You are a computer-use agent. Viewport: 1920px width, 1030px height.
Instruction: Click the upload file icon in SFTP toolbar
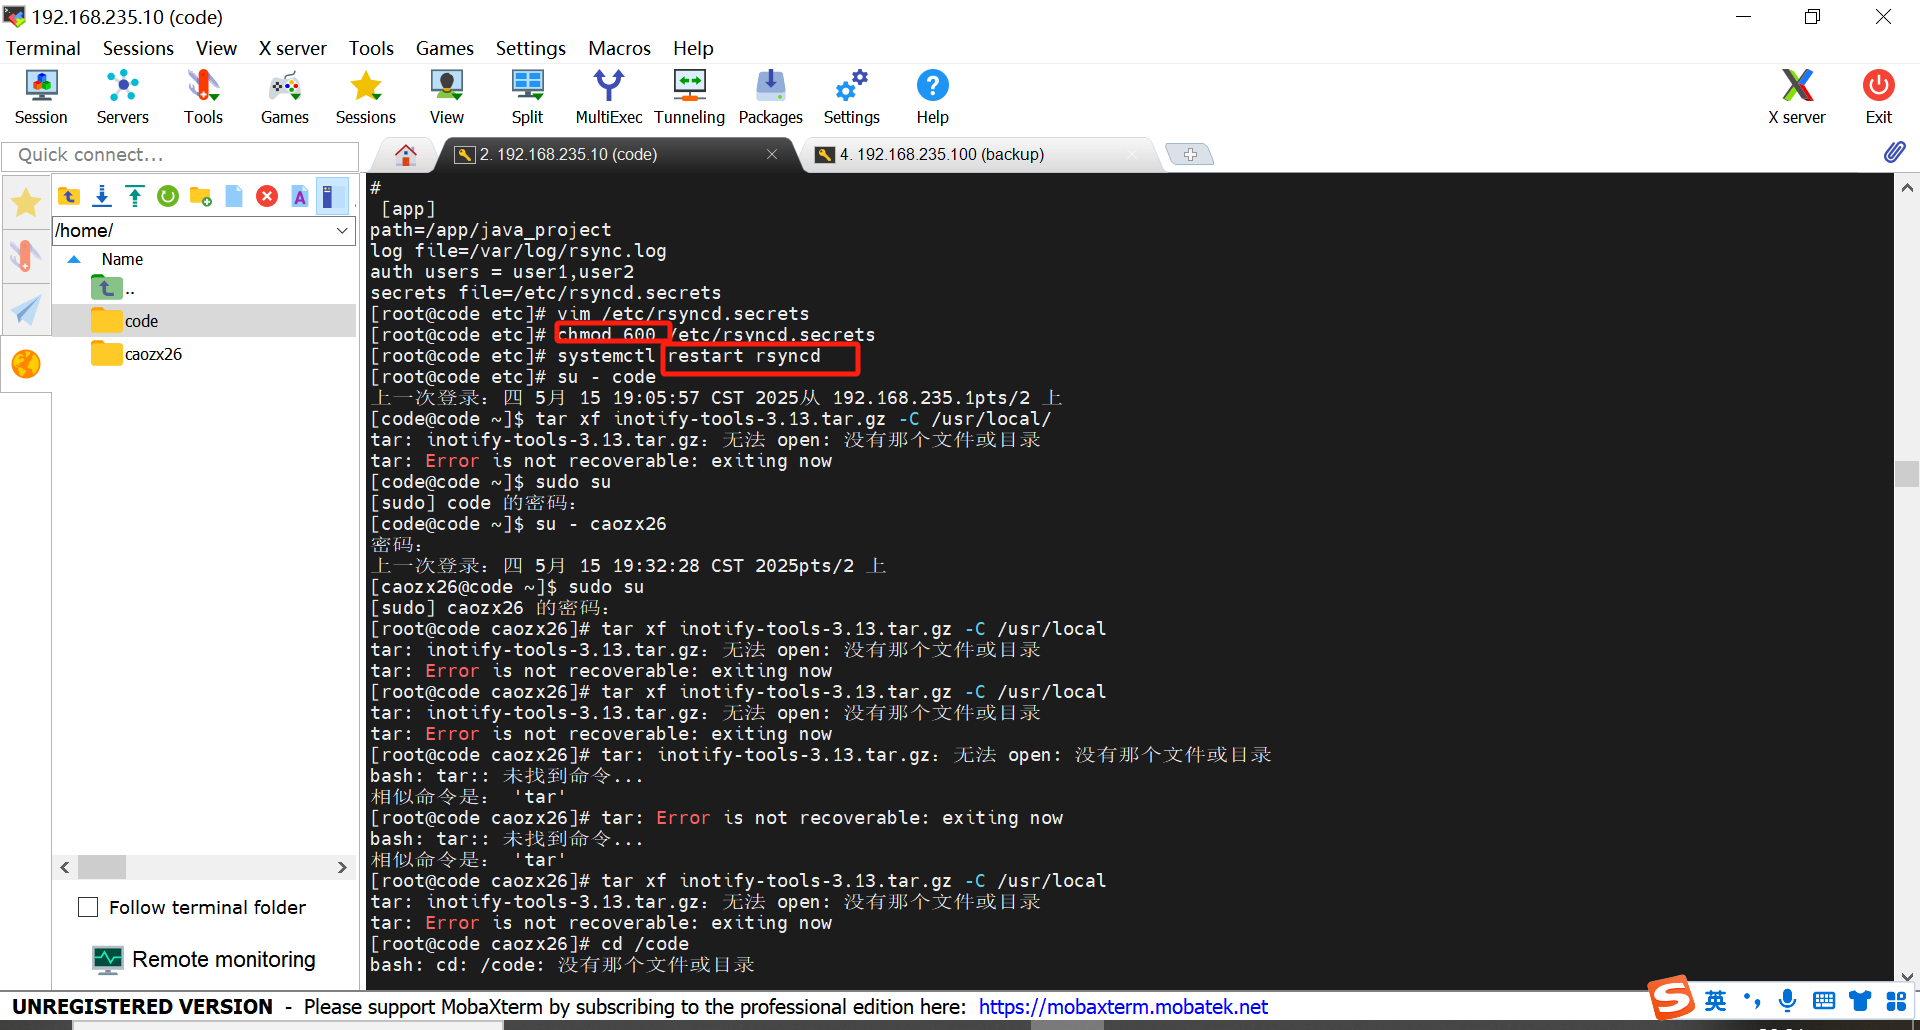point(135,196)
